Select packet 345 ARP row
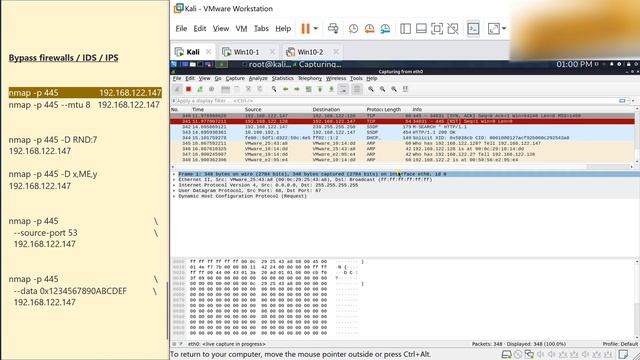Screen dimensions: 640x360 point(403,143)
